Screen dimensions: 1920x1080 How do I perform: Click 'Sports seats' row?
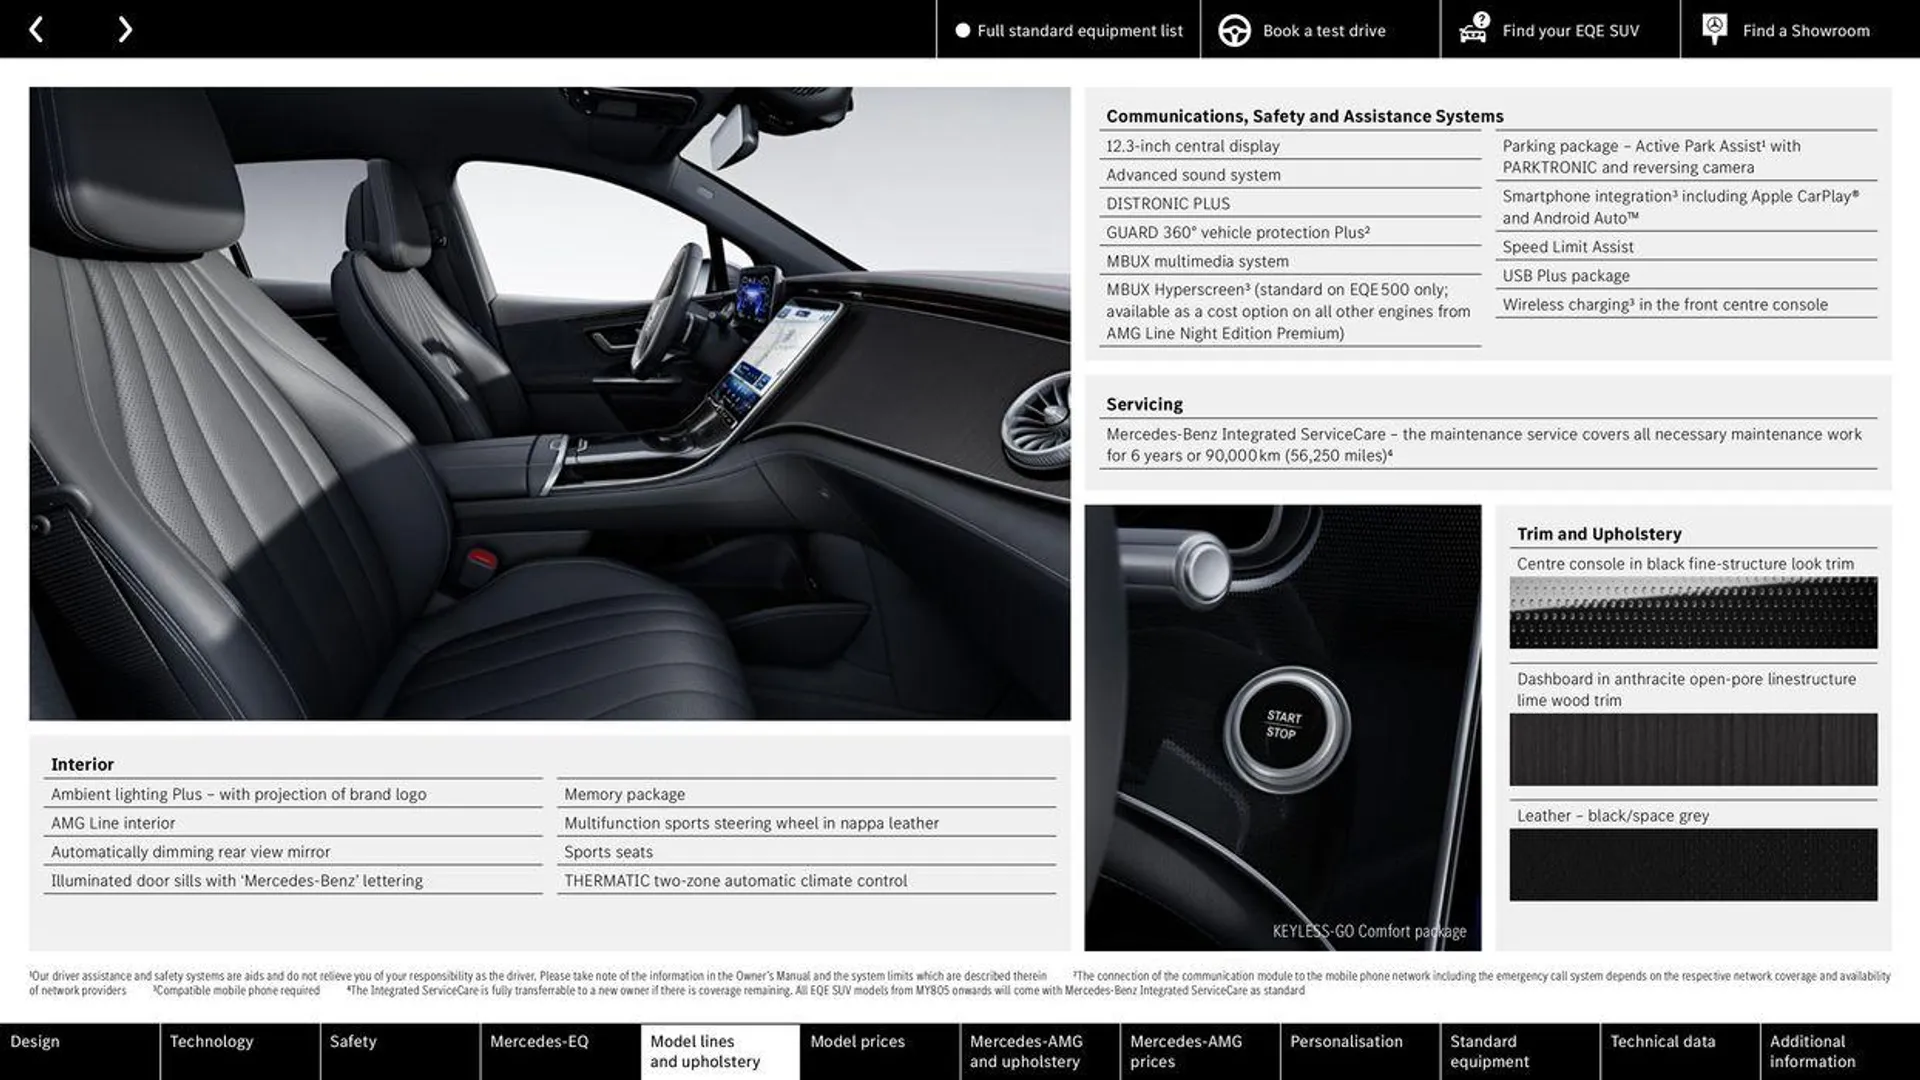806,852
